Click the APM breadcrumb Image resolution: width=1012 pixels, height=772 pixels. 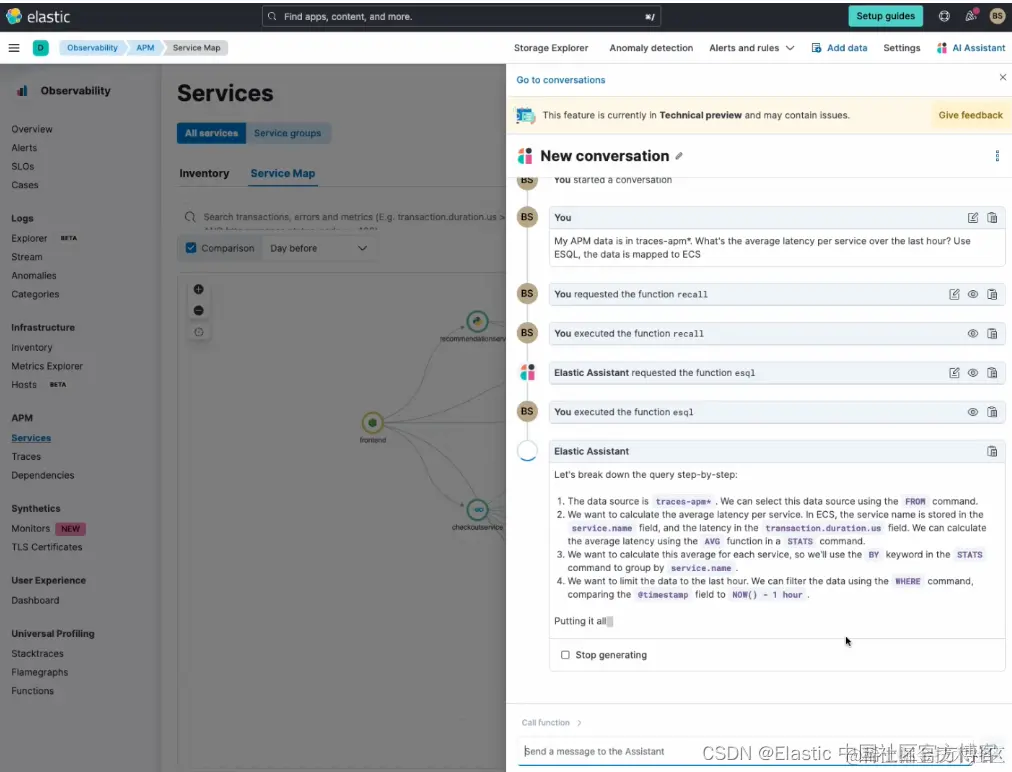(x=145, y=48)
